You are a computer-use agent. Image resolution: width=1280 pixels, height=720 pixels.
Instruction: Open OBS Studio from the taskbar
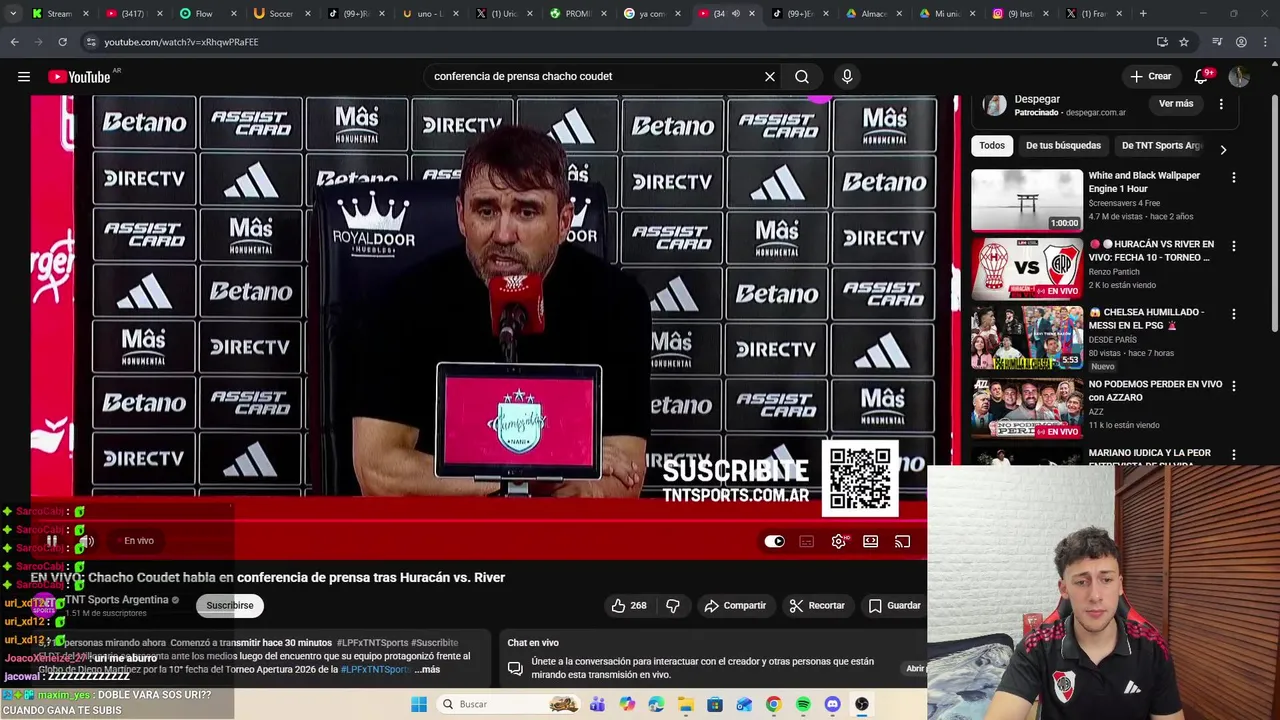(862, 704)
